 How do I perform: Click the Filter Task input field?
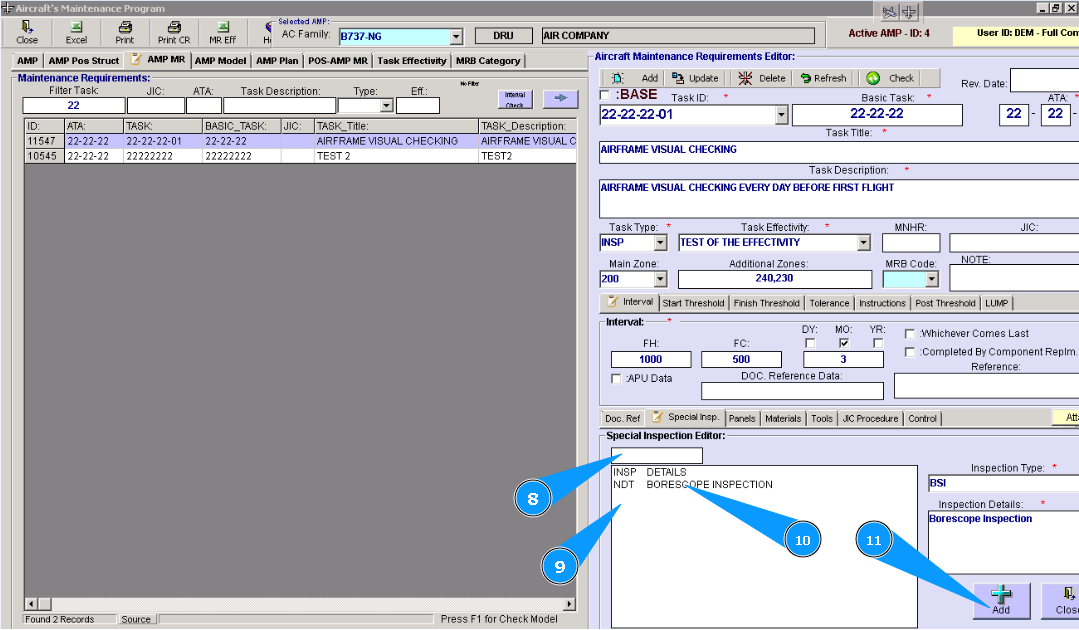(x=74, y=106)
